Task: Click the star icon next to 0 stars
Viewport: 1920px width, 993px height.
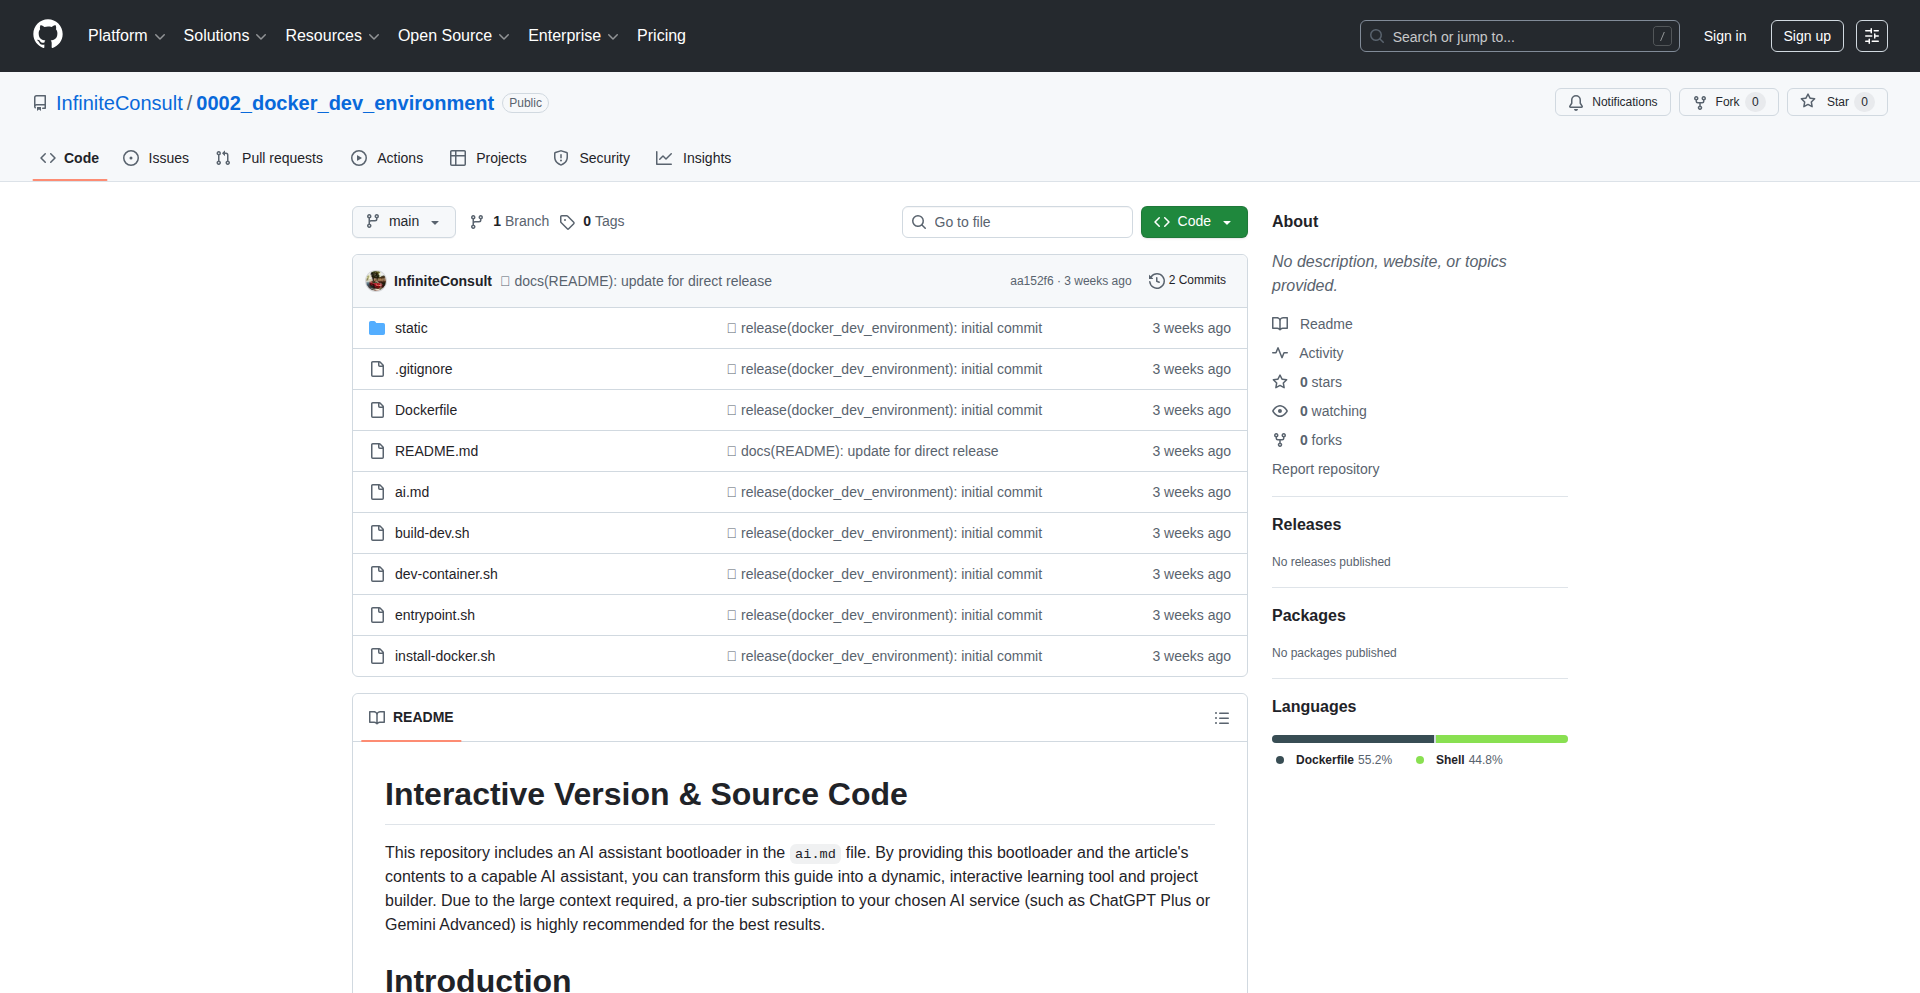Action: pyautogui.click(x=1280, y=381)
